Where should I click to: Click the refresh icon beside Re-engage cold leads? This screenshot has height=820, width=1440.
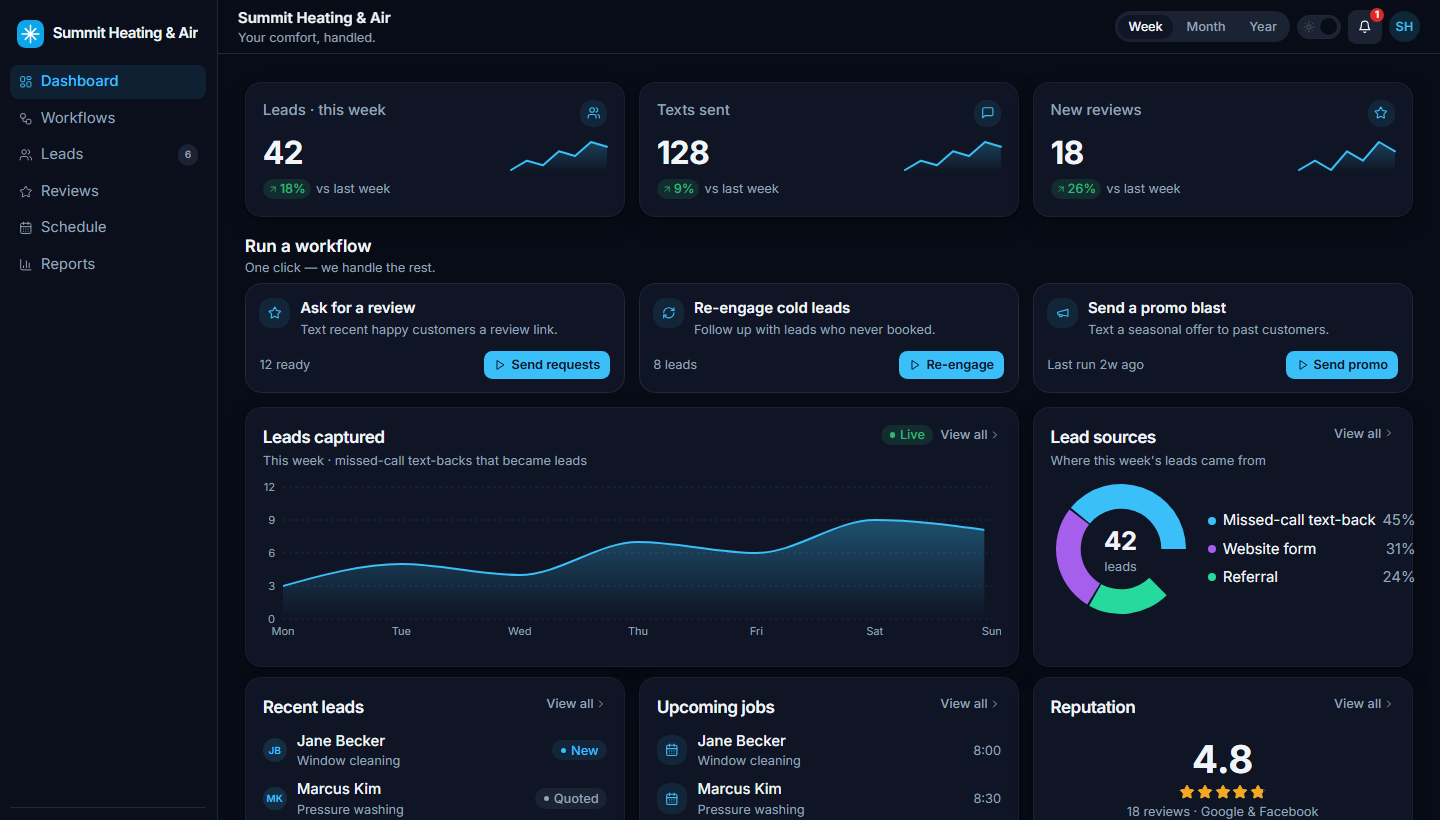pos(669,313)
